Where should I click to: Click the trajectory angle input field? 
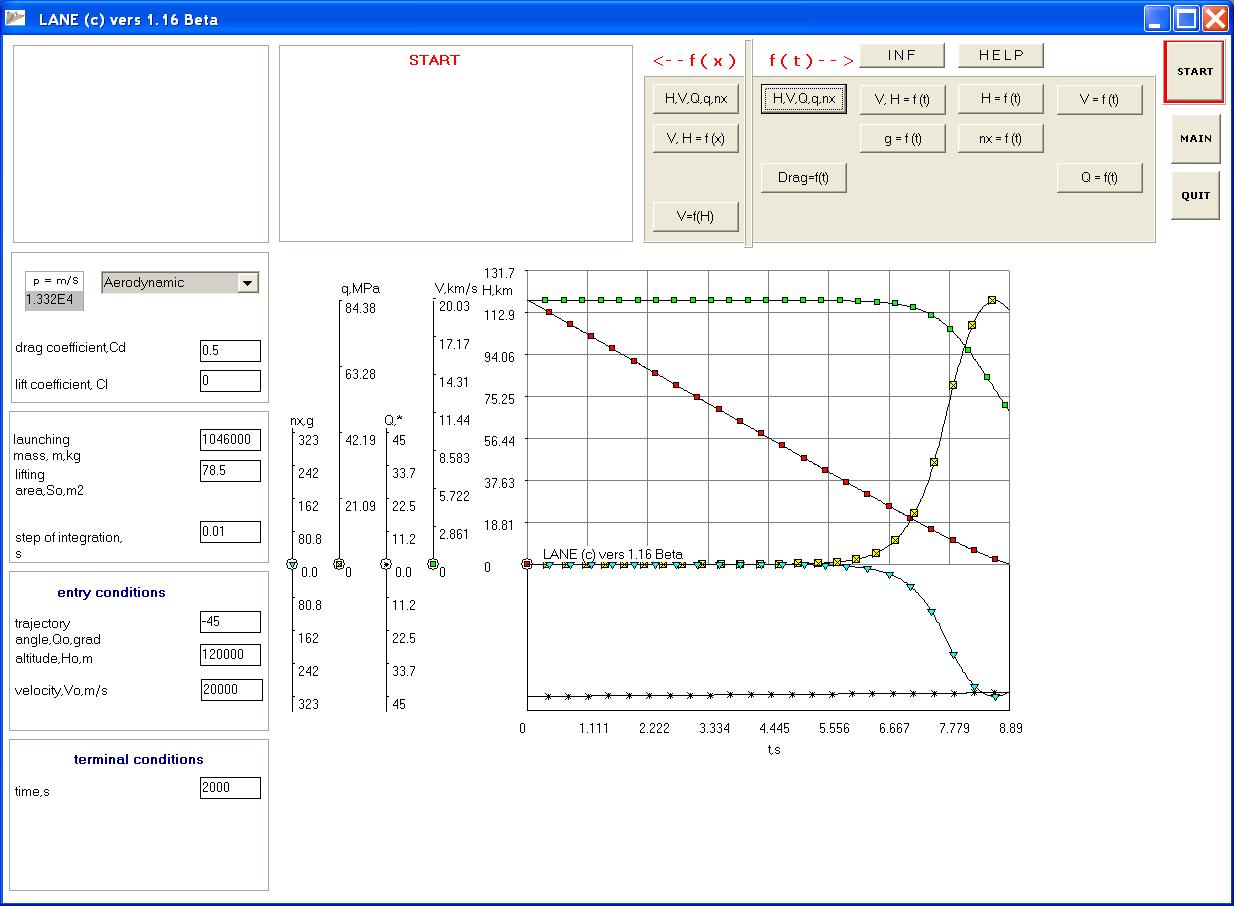[x=230, y=622]
